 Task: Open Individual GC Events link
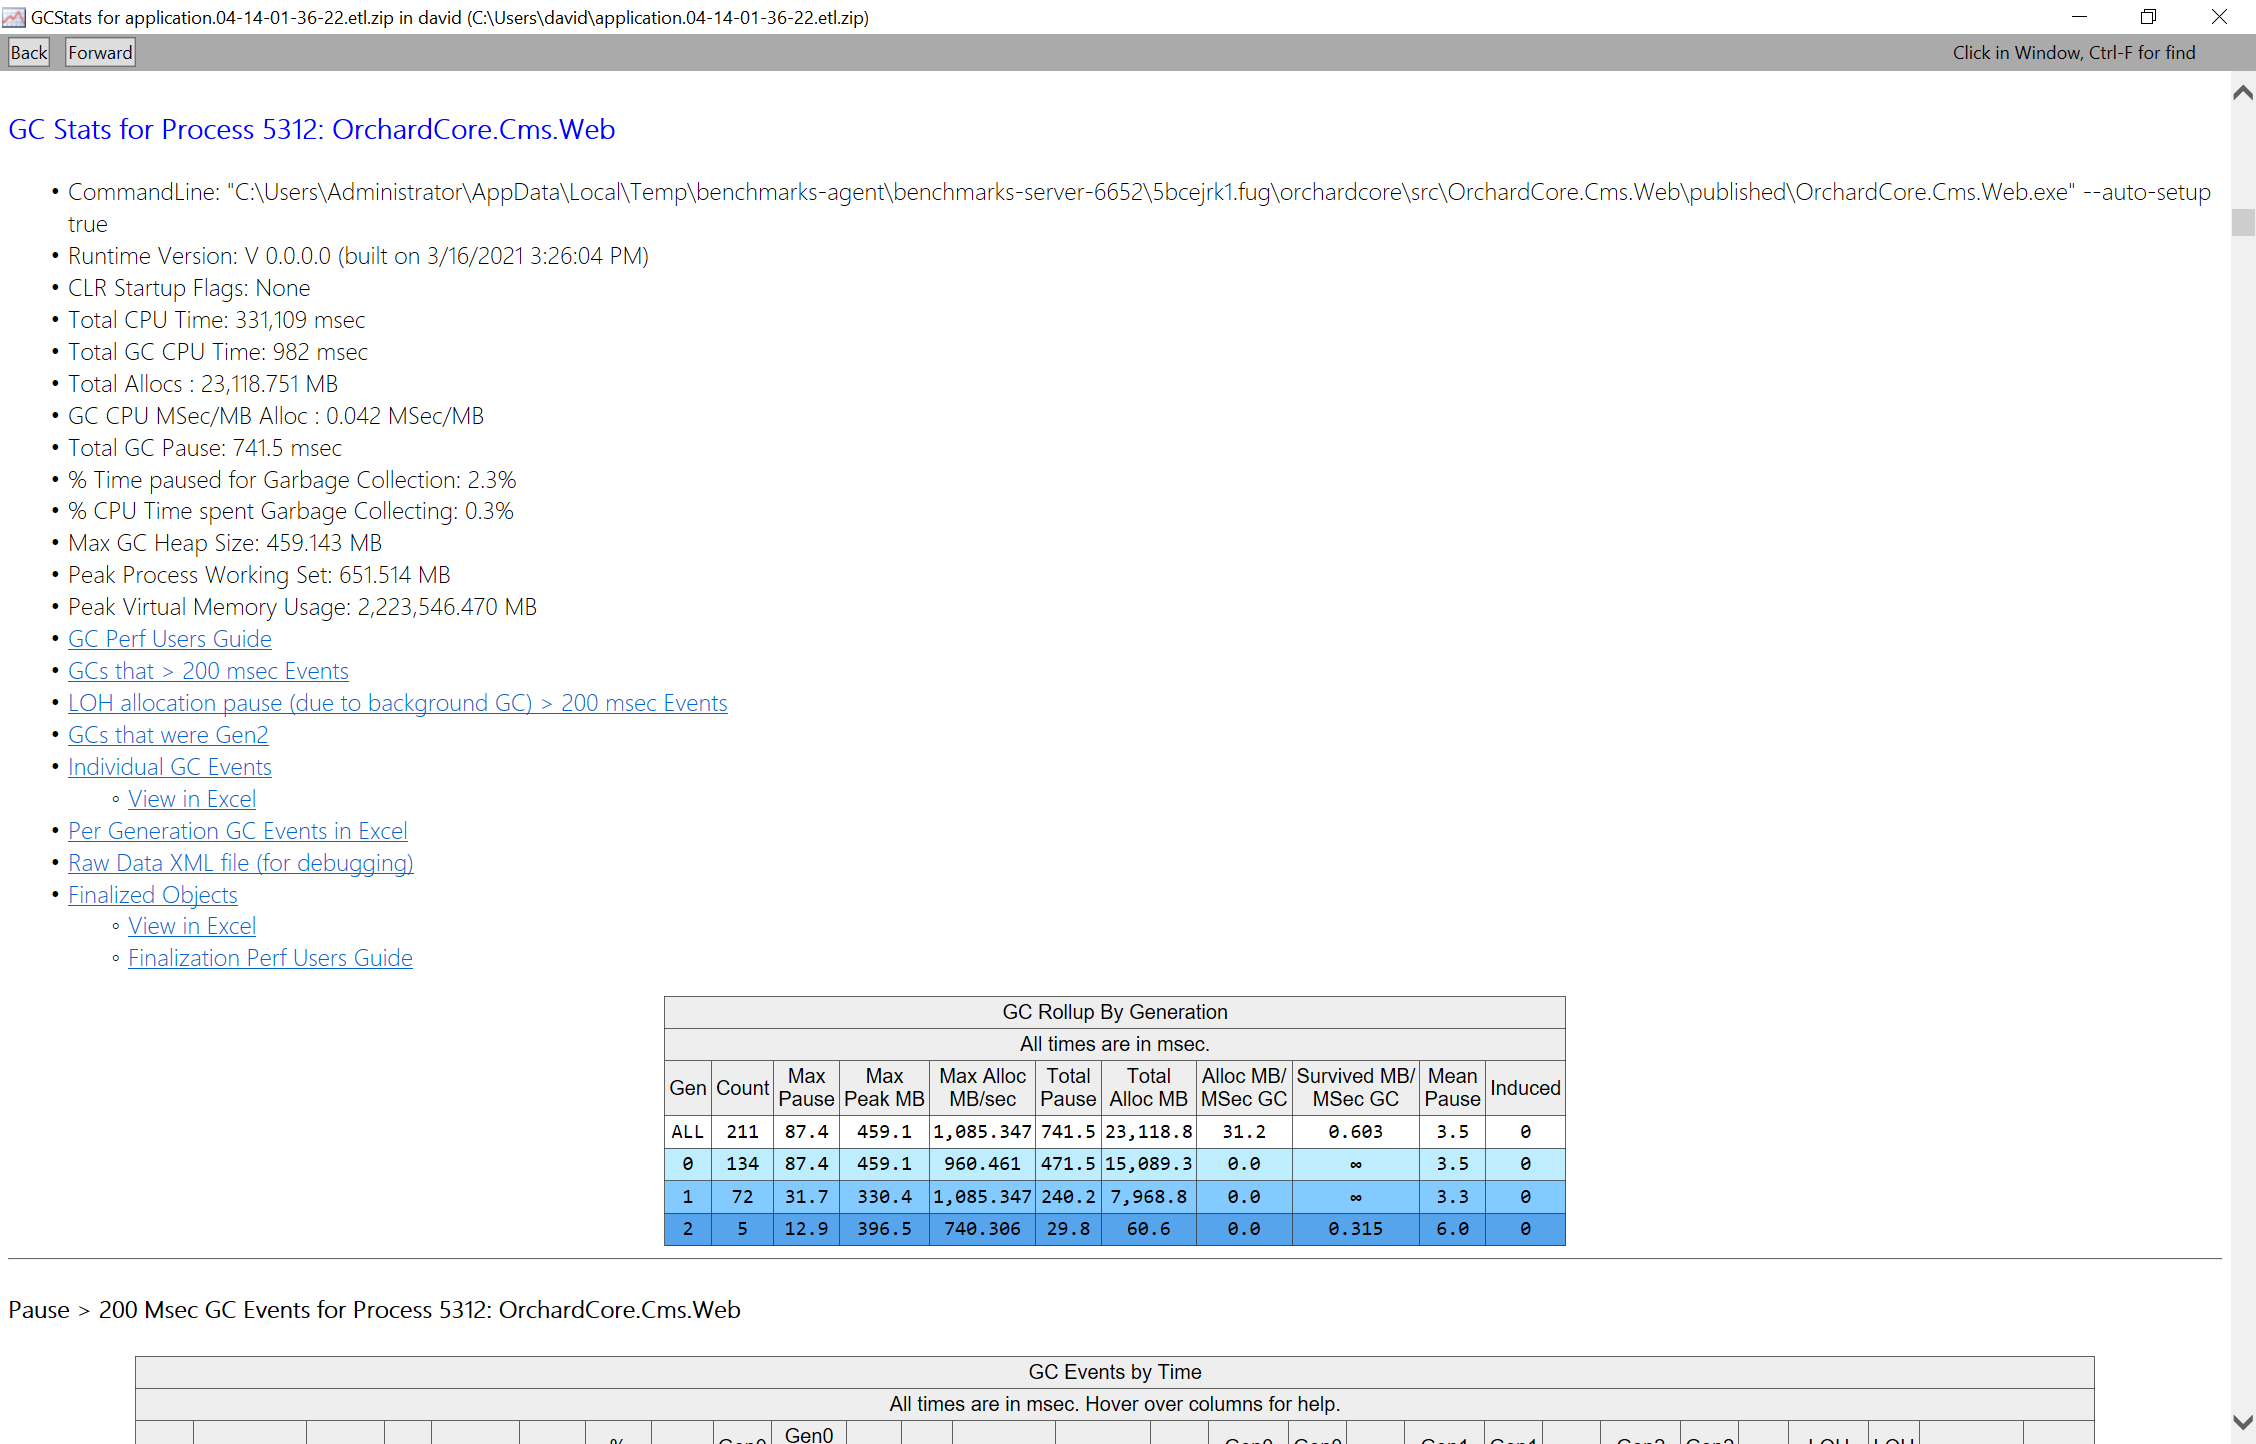pyautogui.click(x=169, y=767)
